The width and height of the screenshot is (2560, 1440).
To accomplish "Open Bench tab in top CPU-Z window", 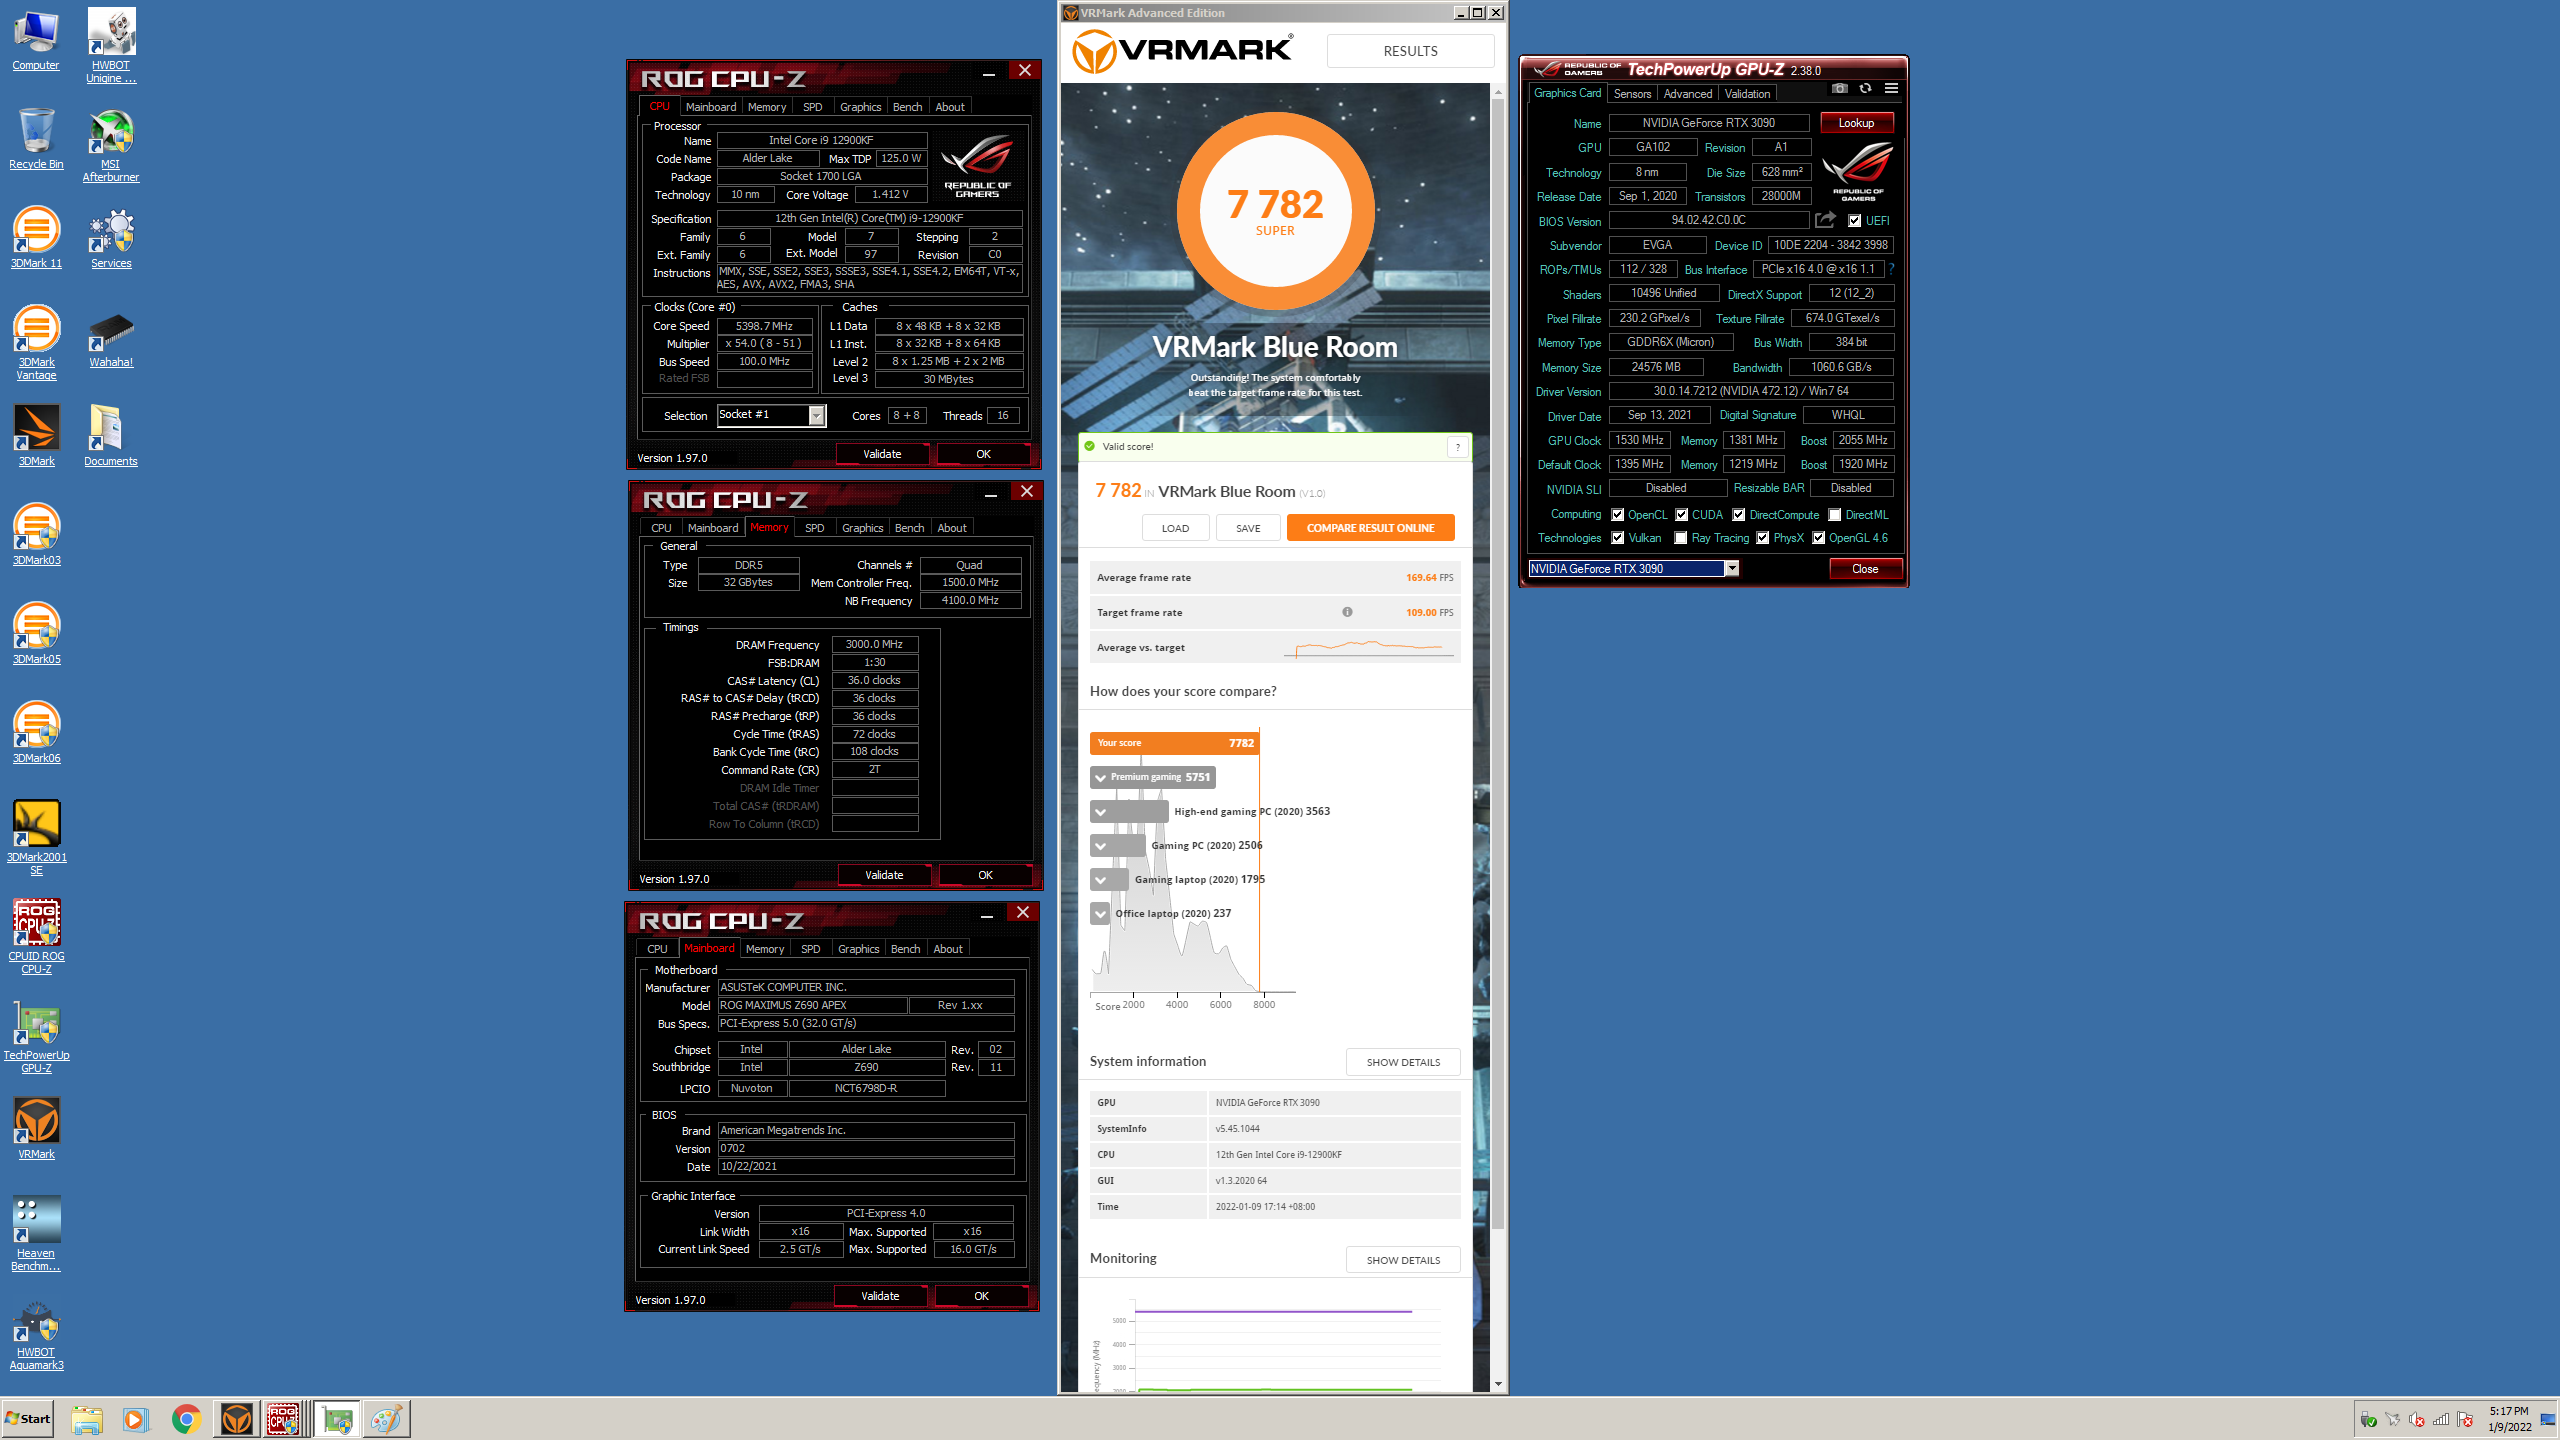I will pos(907,107).
